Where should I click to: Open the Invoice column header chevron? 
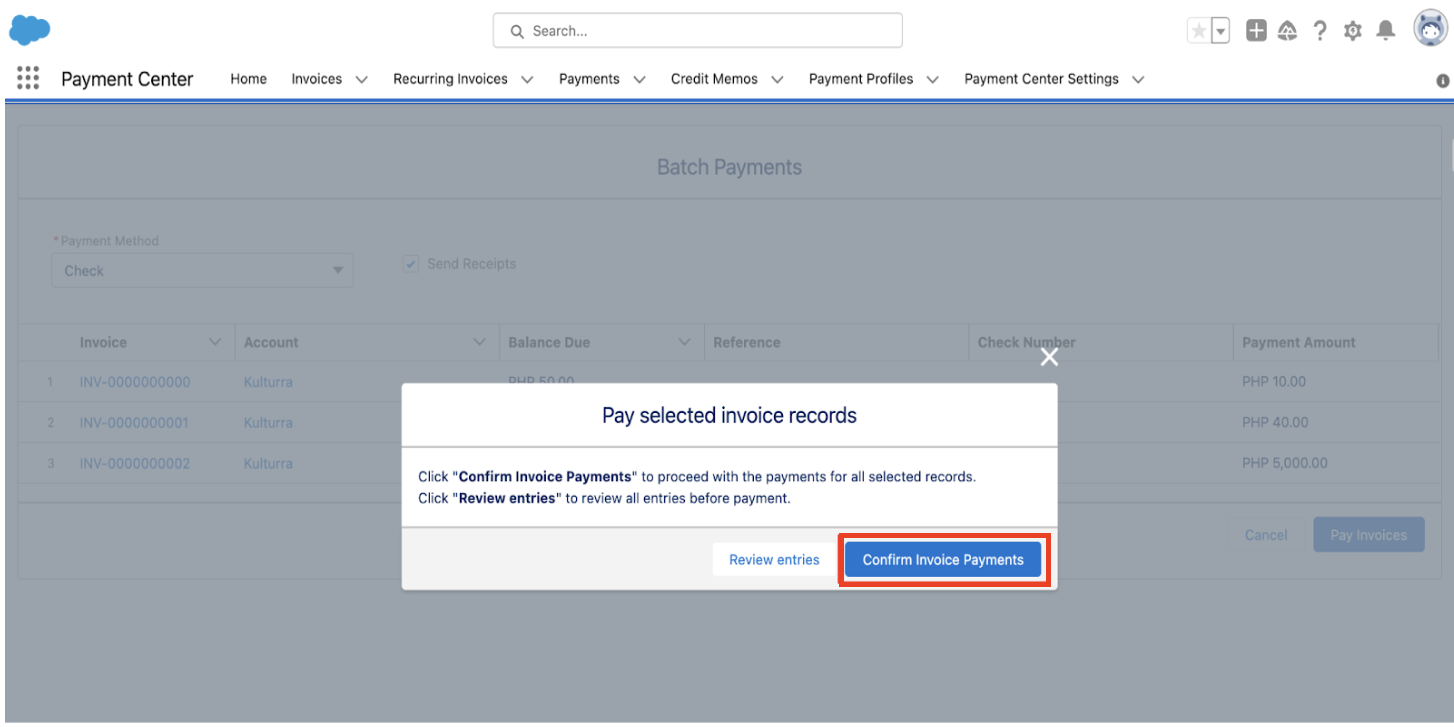tap(214, 342)
